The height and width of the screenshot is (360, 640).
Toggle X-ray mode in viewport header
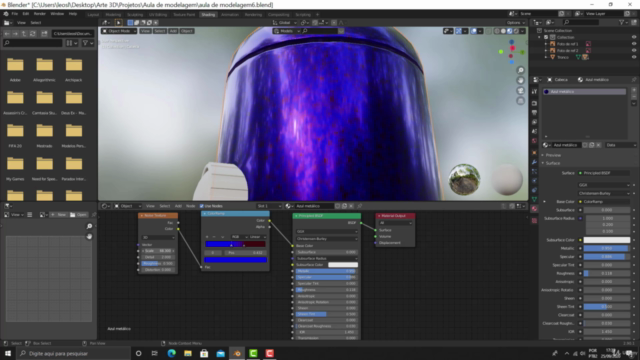click(489, 31)
